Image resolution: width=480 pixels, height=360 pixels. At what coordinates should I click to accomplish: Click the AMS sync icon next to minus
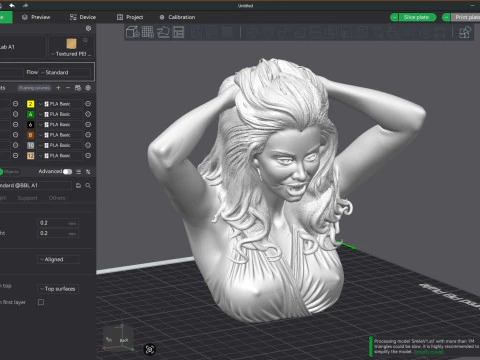point(78,88)
